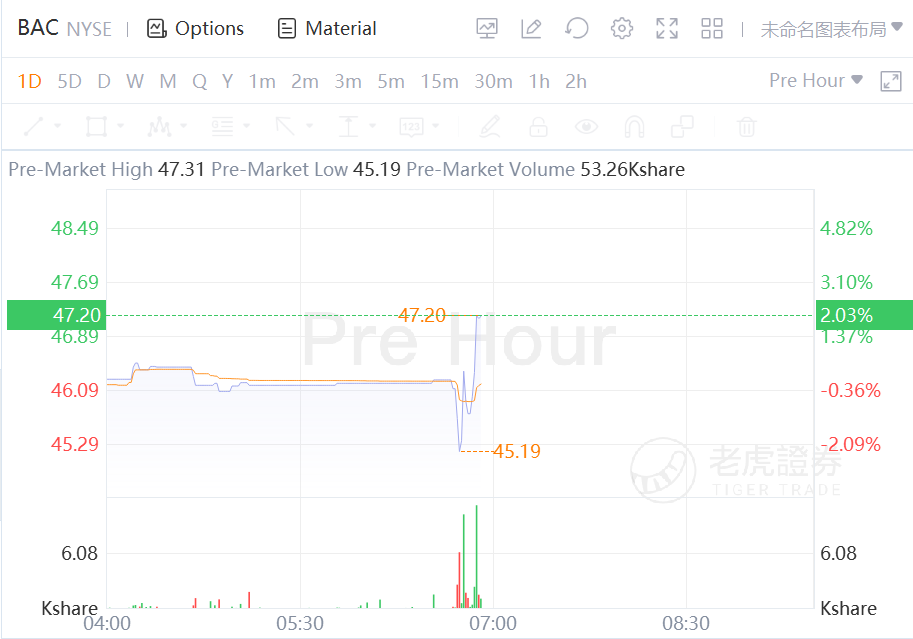
Task: Click the fullscreen expand arrows icon
Action: (667, 28)
